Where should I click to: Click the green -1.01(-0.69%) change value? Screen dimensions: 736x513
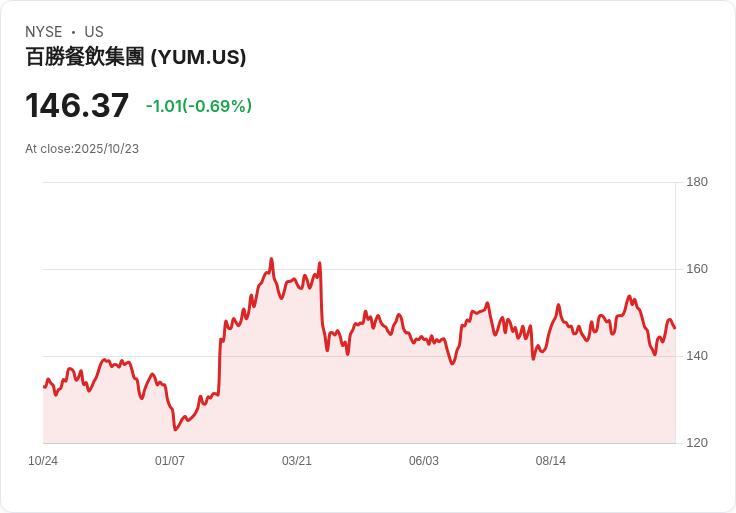pyautogui.click(x=198, y=106)
